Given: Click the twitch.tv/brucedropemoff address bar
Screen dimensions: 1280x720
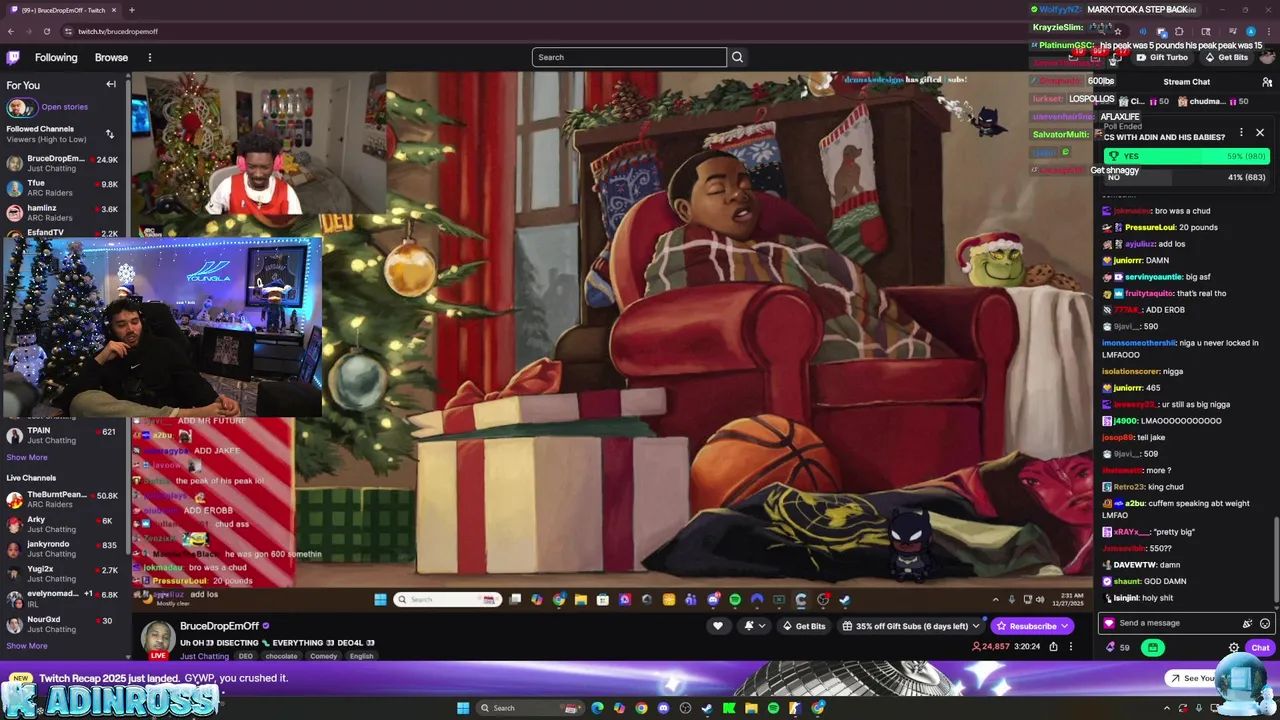Looking at the screenshot, I should [x=118, y=31].
